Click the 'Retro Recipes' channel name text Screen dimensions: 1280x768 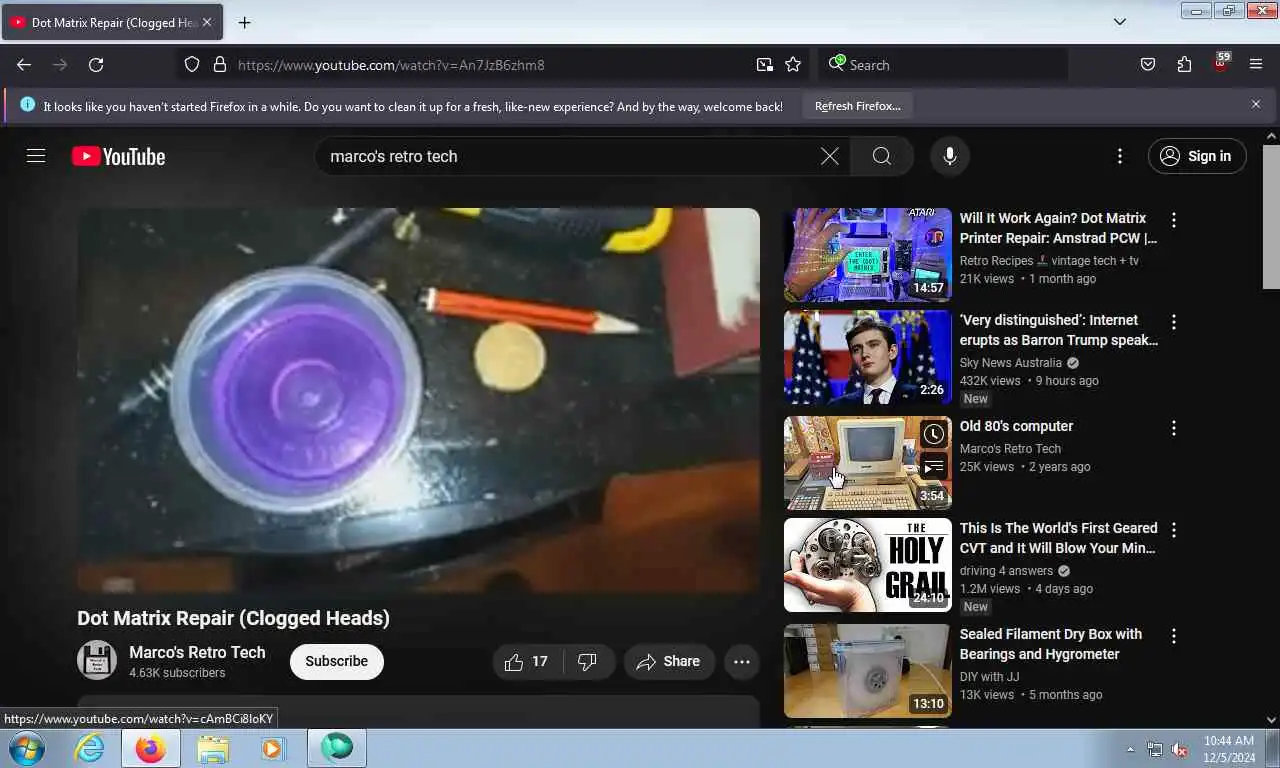(x=1049, y=261)
